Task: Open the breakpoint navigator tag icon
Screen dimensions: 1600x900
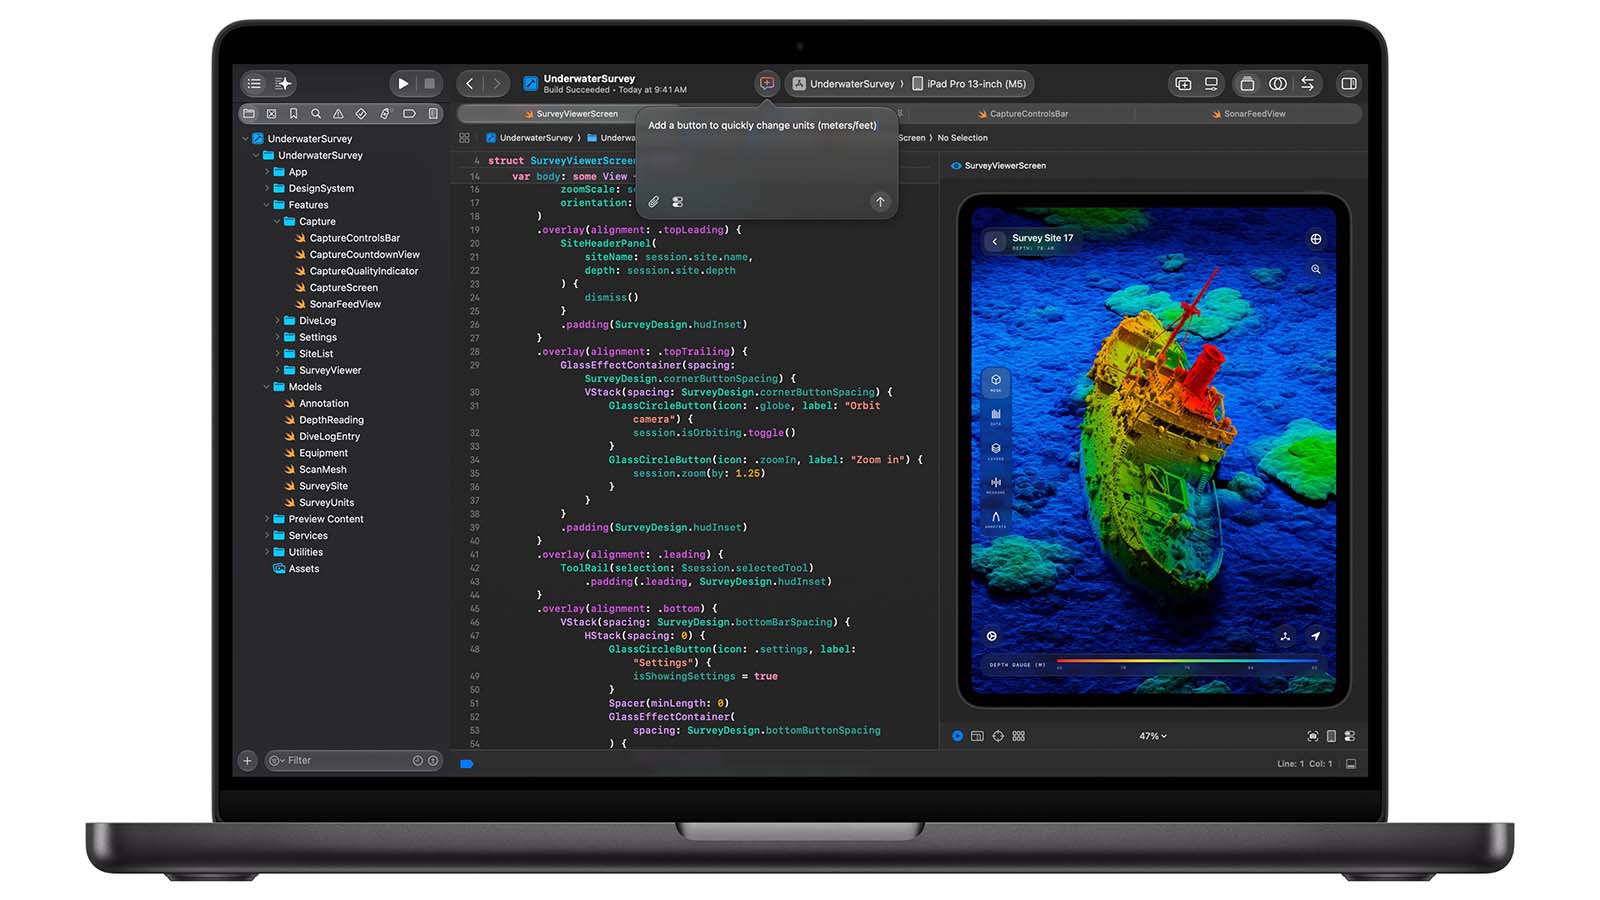Action: tap(409, 114)
